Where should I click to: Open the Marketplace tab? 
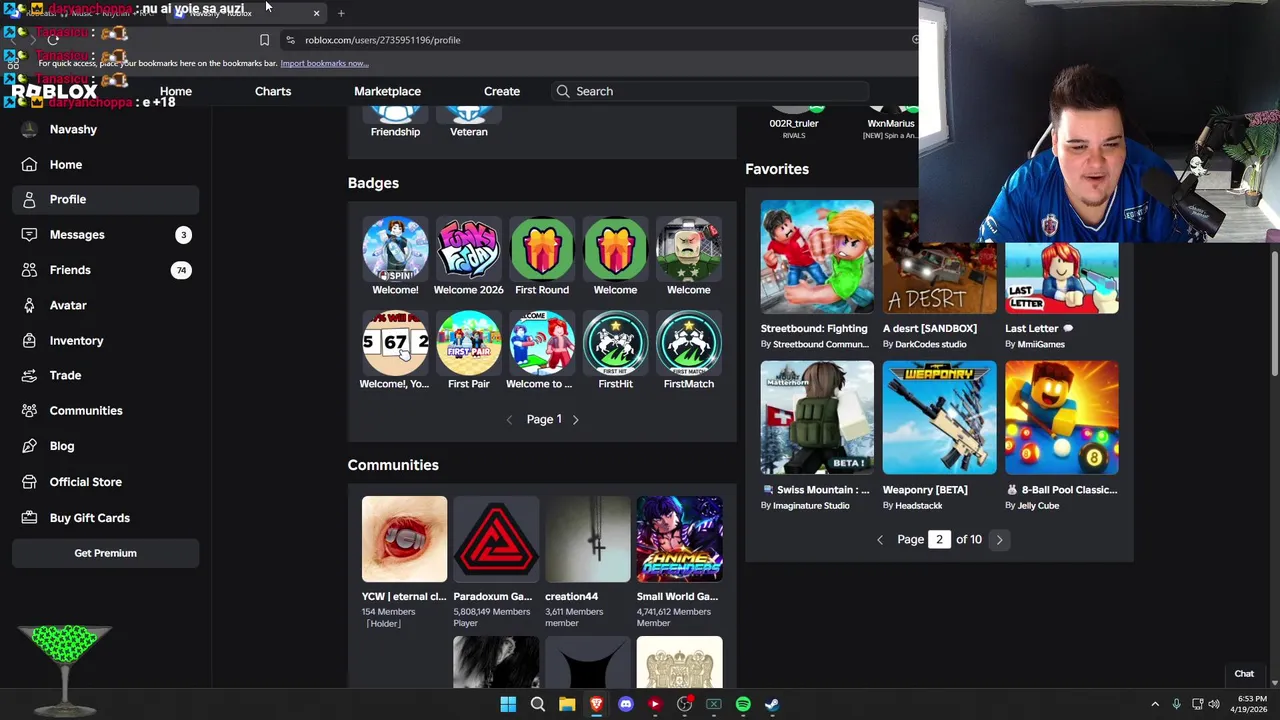387,91
